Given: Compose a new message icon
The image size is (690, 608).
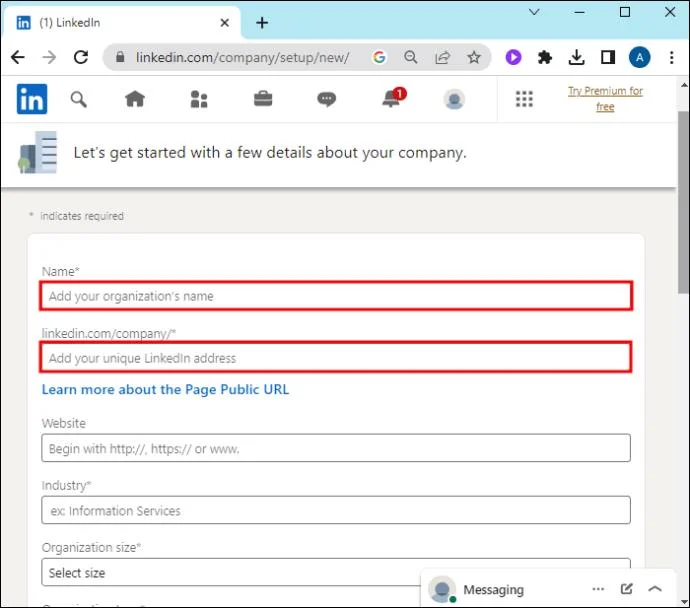Looking at the screenshot, I should (627, 589).
